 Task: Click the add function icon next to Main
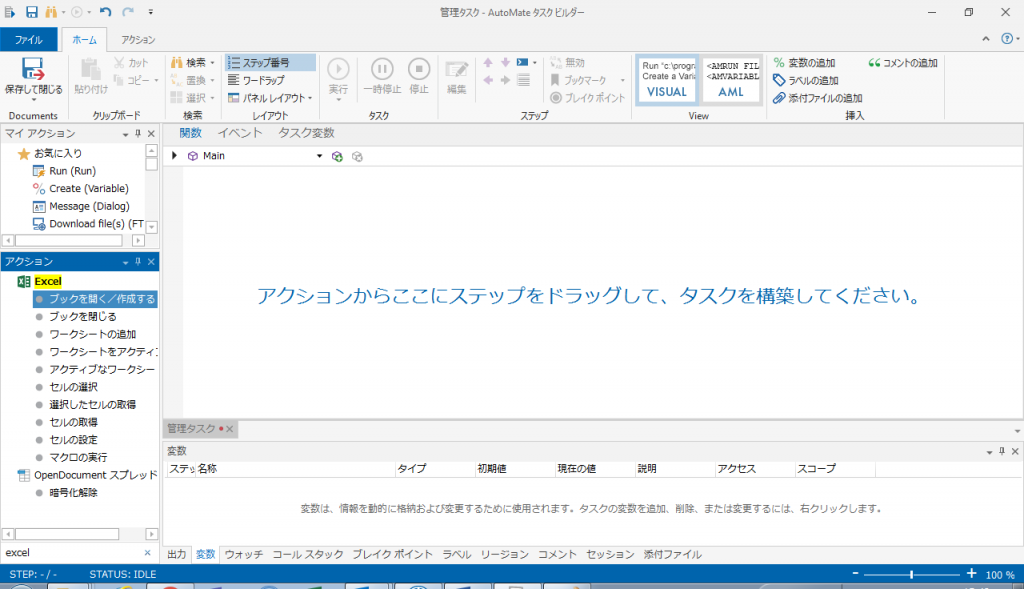click(x=337, y=156)
